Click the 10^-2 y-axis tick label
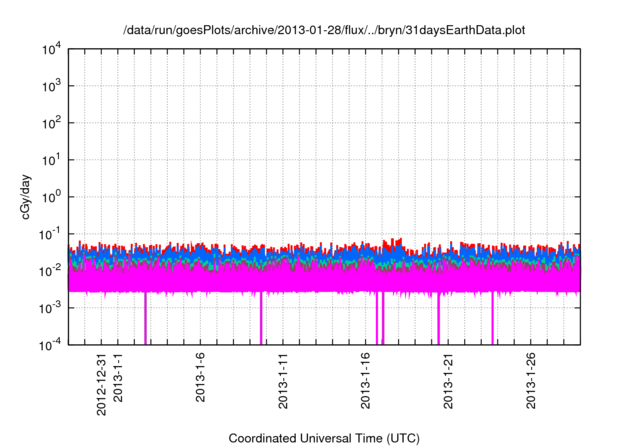640x448 pixels. (50, 271)
